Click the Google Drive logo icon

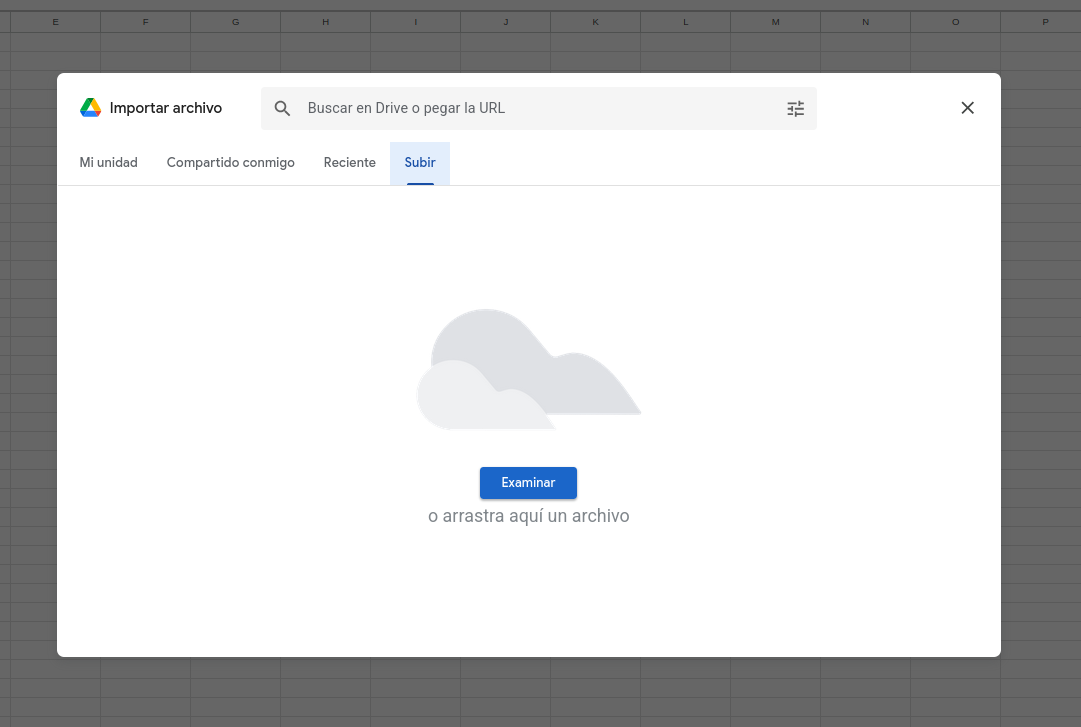[91, 108]
